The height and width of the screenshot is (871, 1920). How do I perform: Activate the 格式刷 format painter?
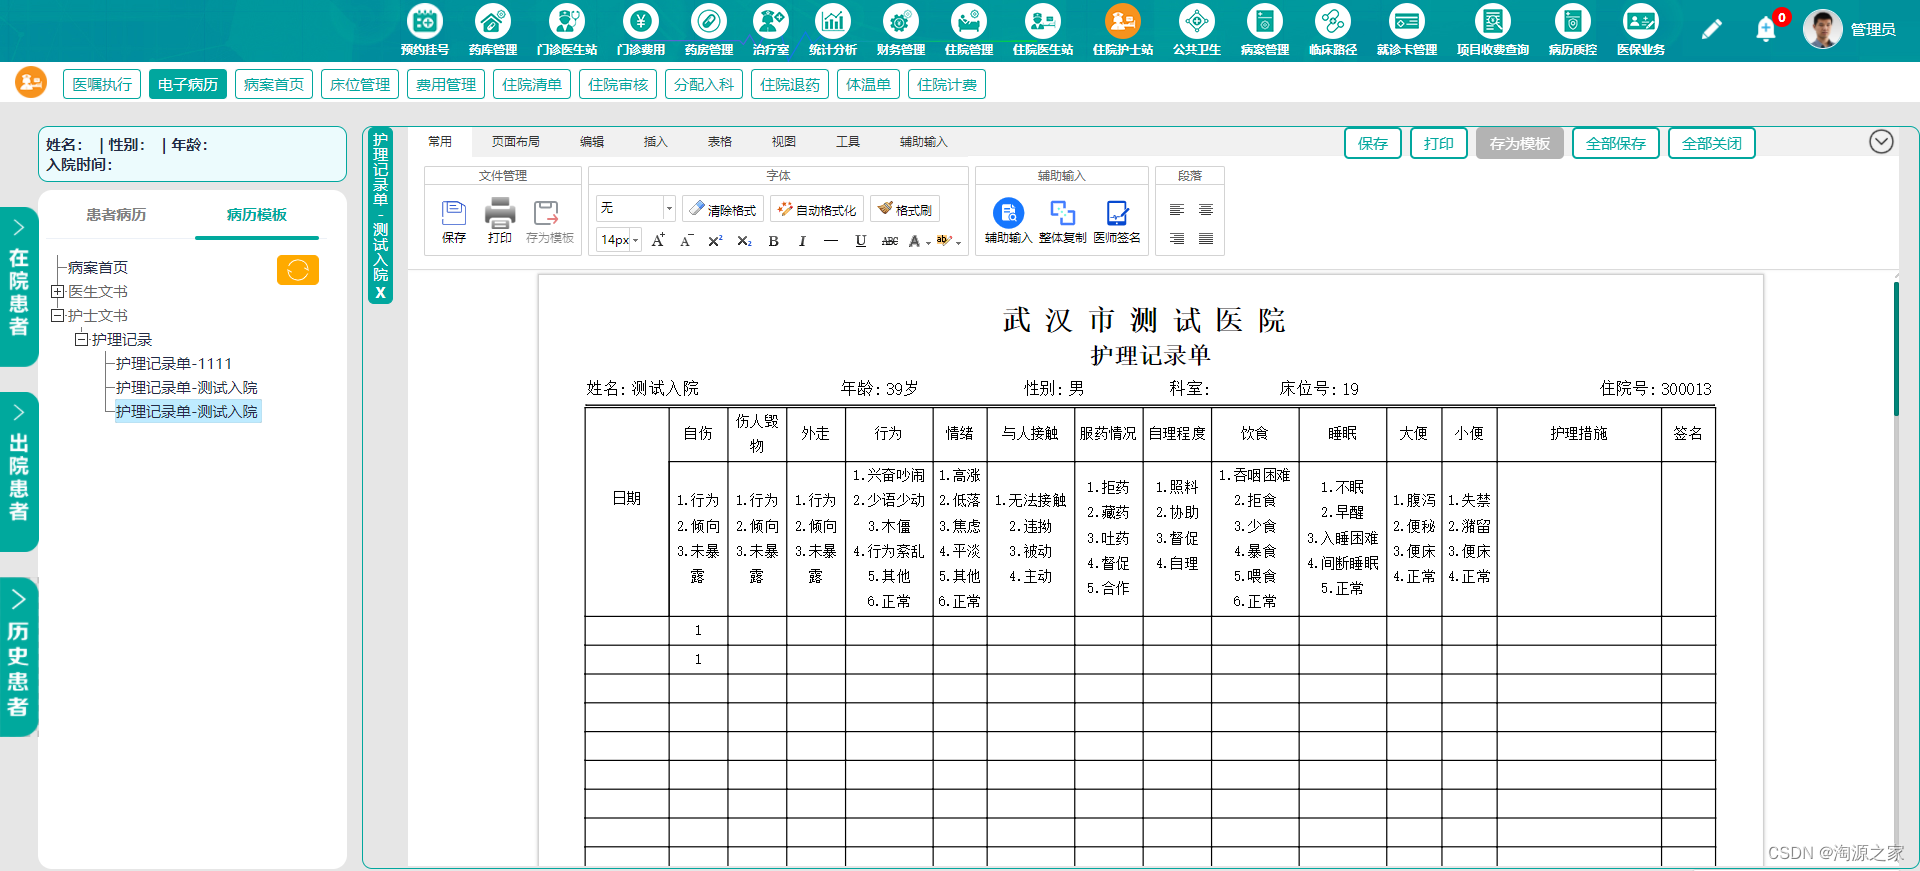[905, 209]
